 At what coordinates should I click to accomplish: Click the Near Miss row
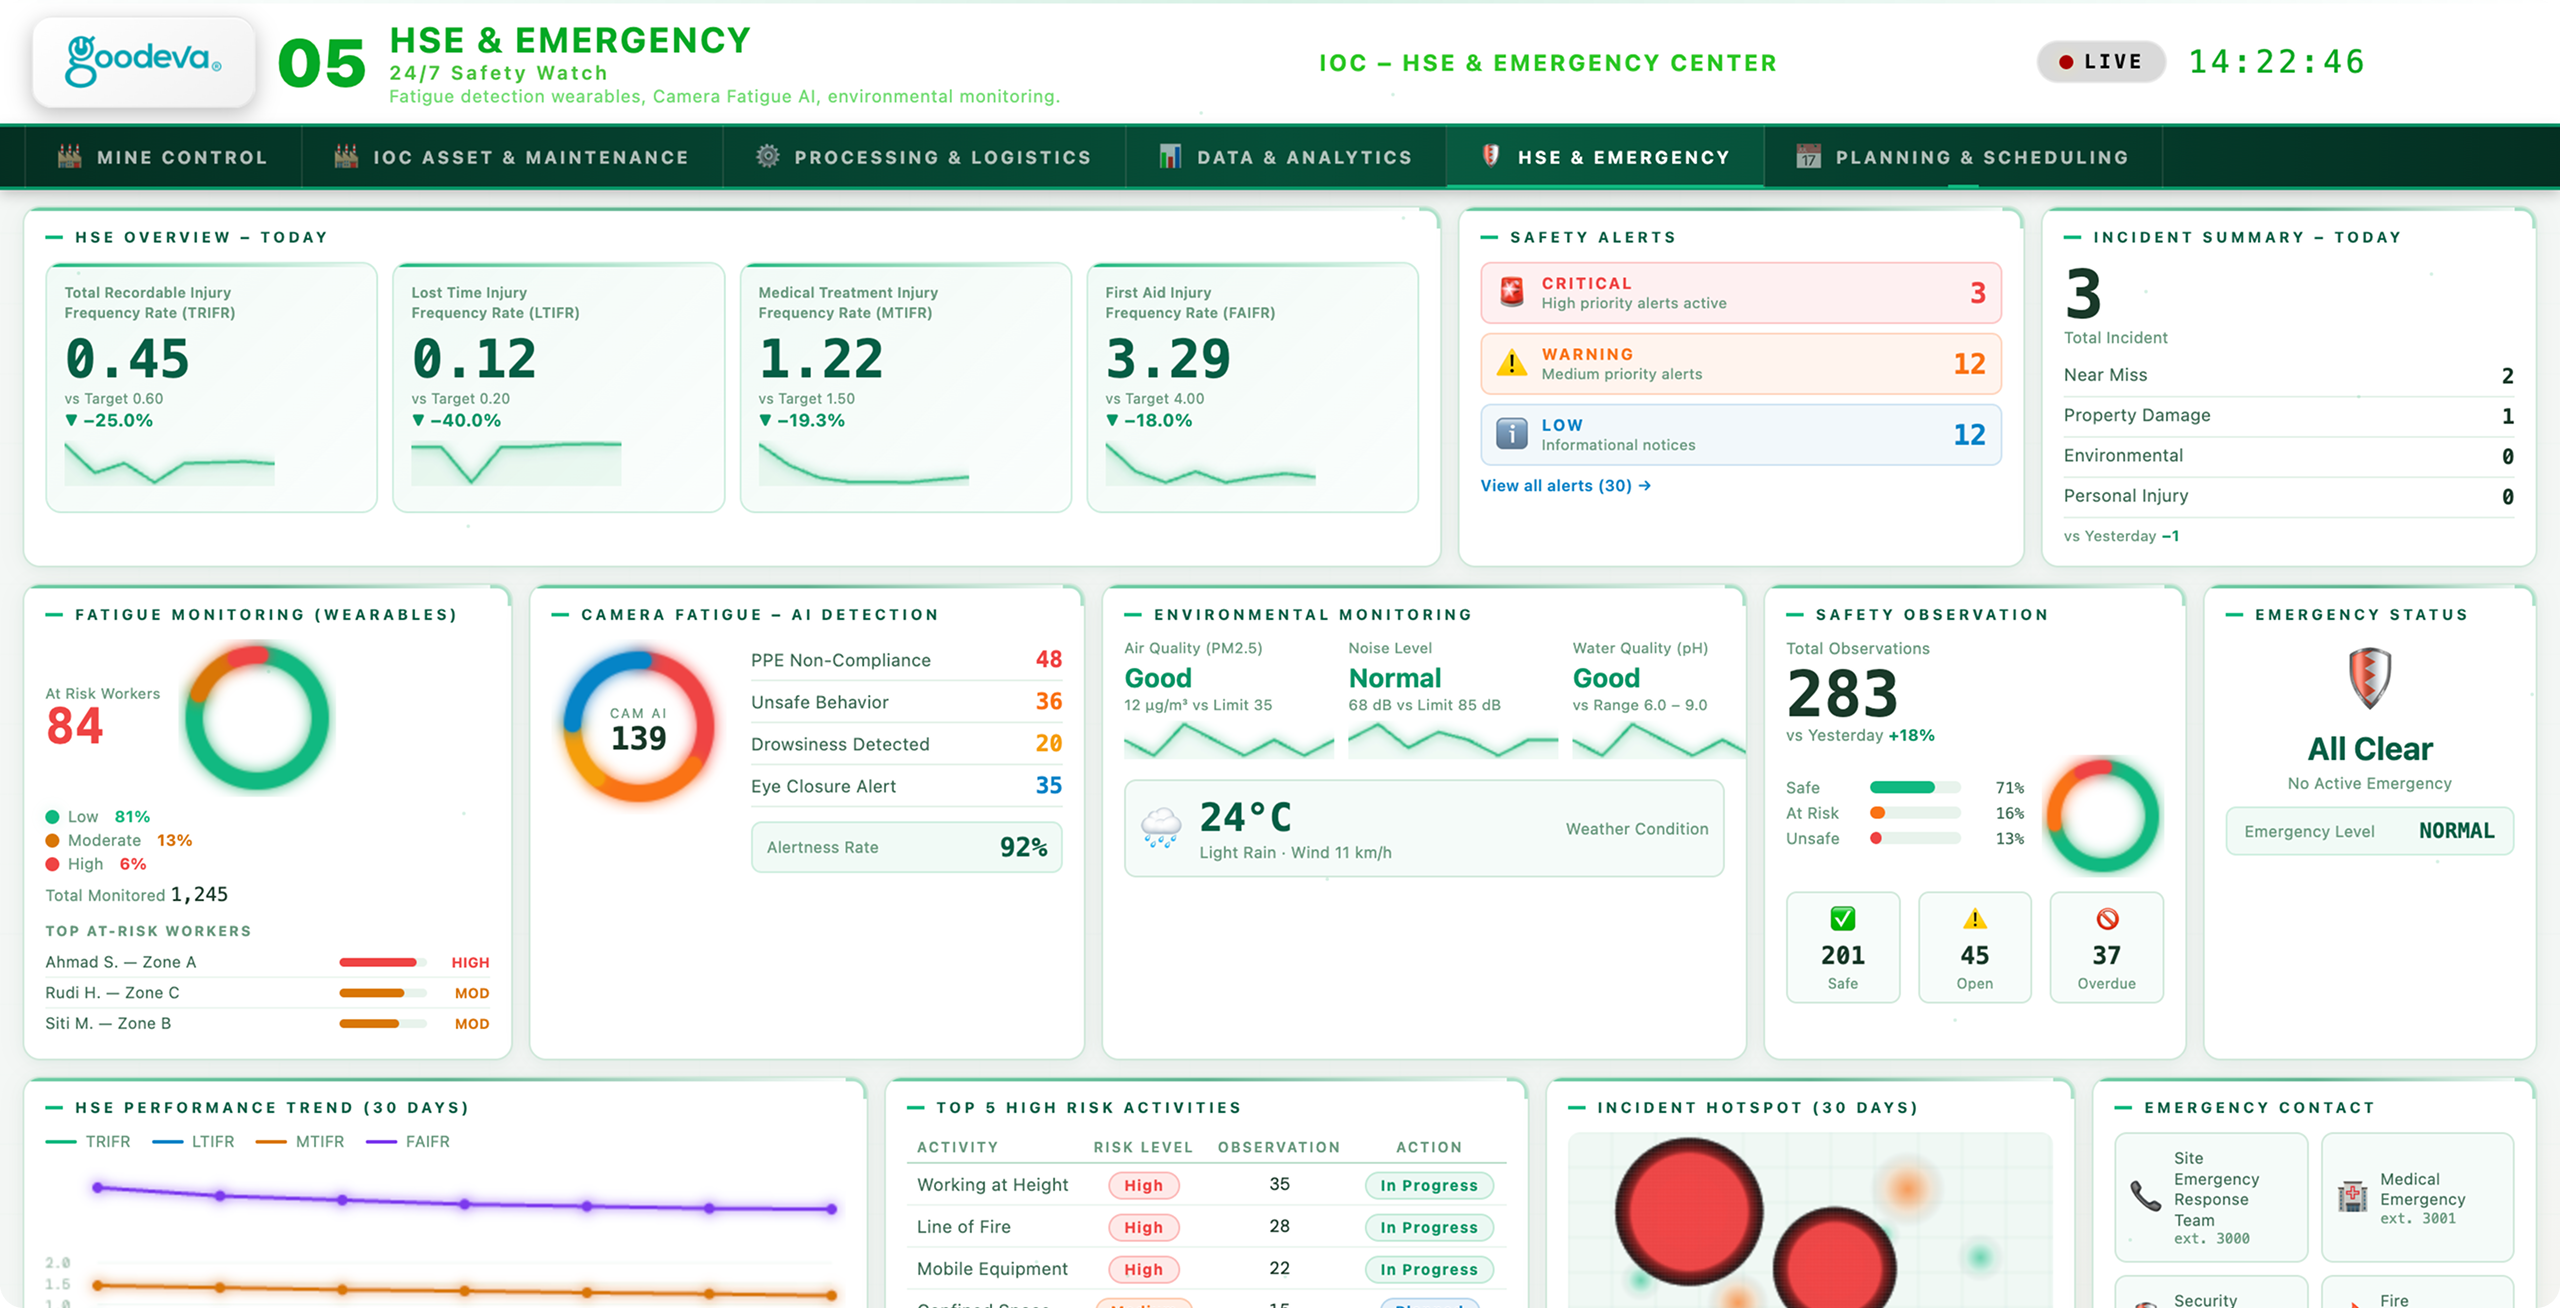(2288, 375)
